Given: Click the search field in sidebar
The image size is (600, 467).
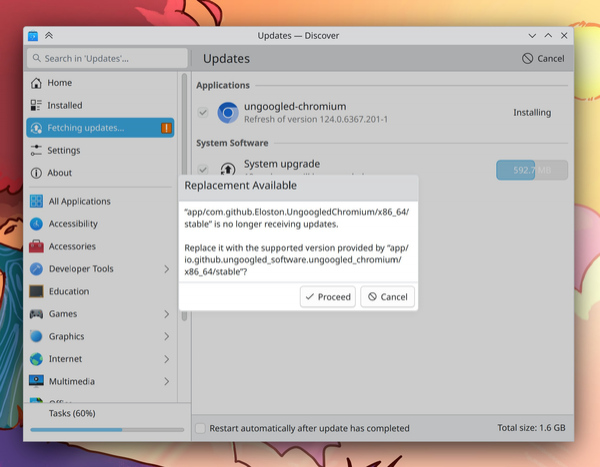Looking at the screenshot, I should [x=107, y=59].
